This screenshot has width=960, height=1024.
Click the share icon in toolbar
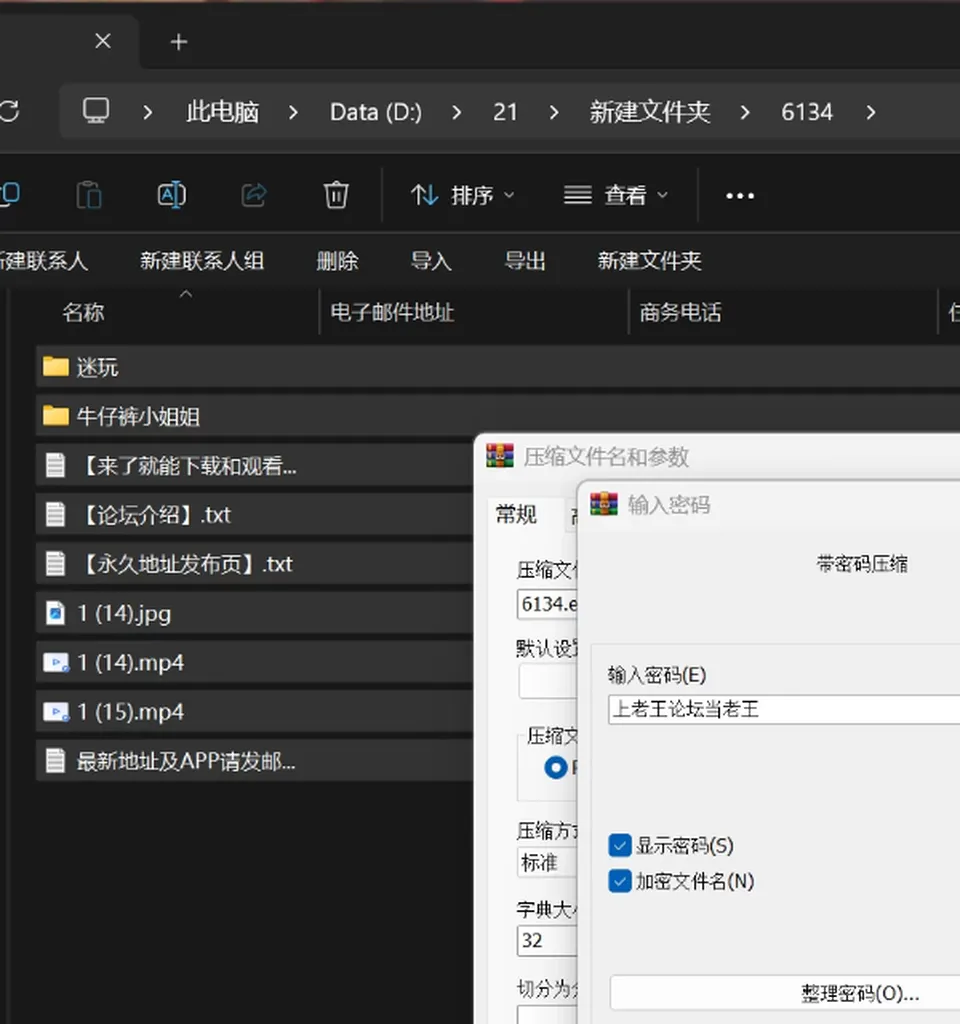click(x=254, y=195)
